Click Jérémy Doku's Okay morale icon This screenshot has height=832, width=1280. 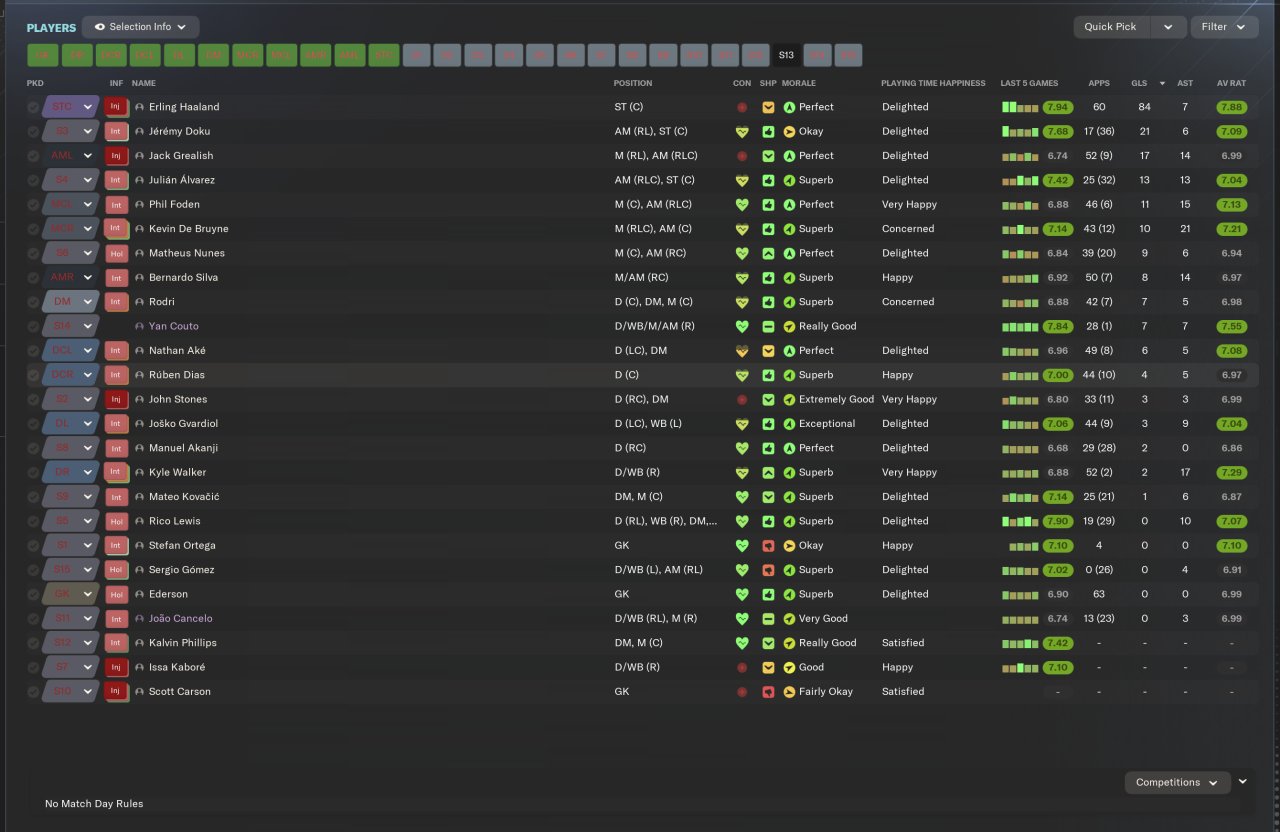tap(789, 132)
